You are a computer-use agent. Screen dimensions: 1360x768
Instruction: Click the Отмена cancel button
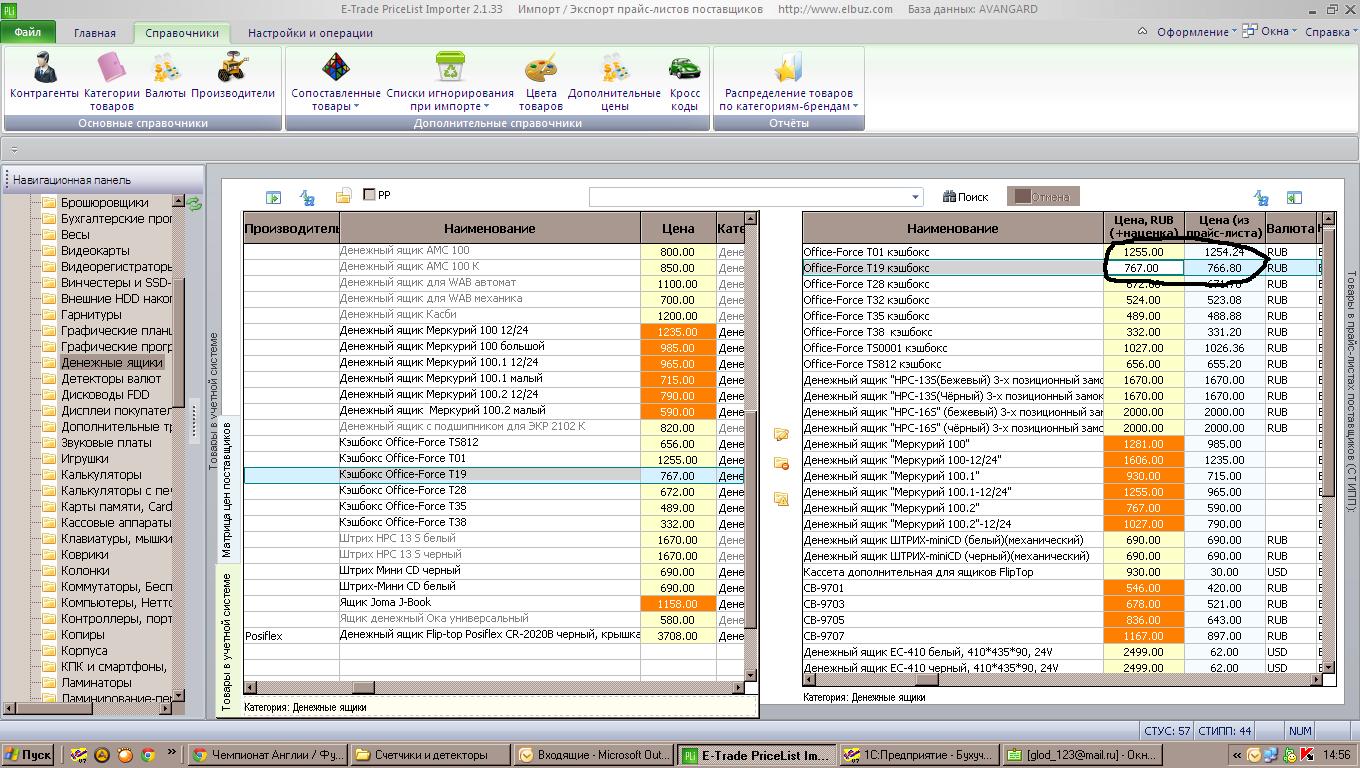[1043, 197]
